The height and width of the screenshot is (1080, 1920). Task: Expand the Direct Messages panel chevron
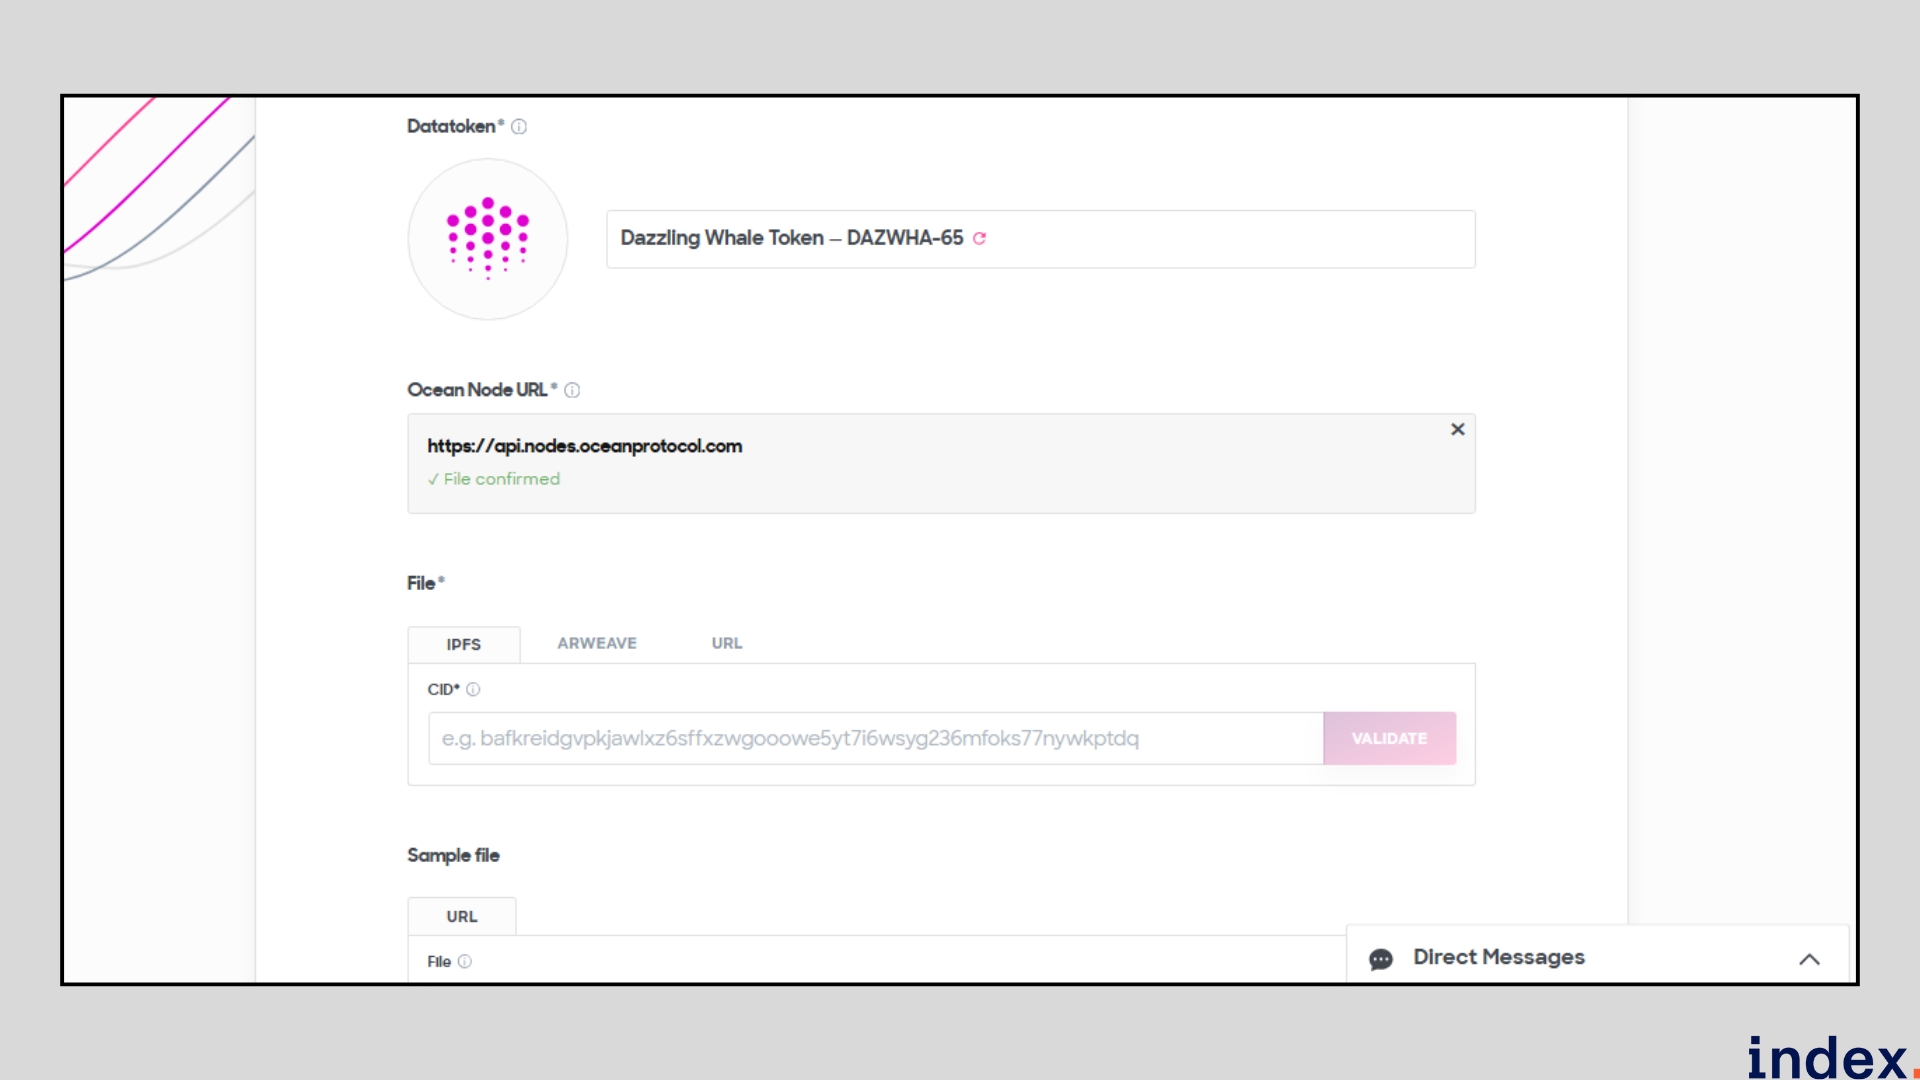pyautogui.click(x=1809, y=959)
